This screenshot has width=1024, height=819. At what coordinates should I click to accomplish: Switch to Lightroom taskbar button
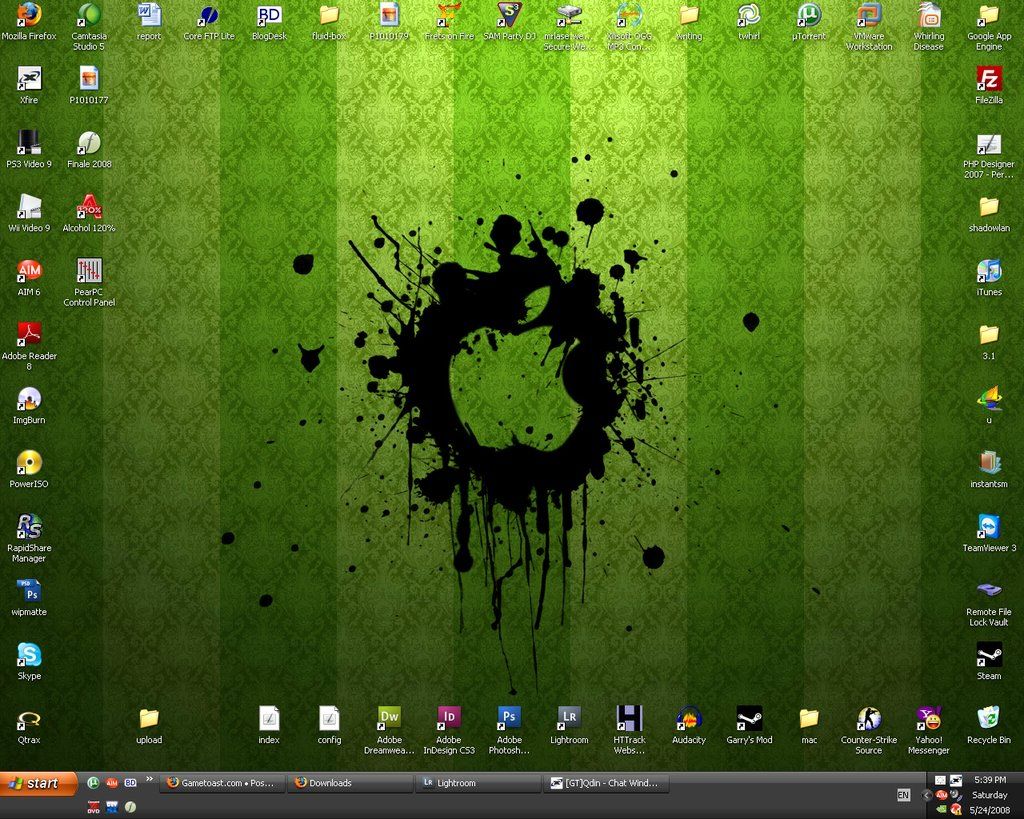click(478, 783)
